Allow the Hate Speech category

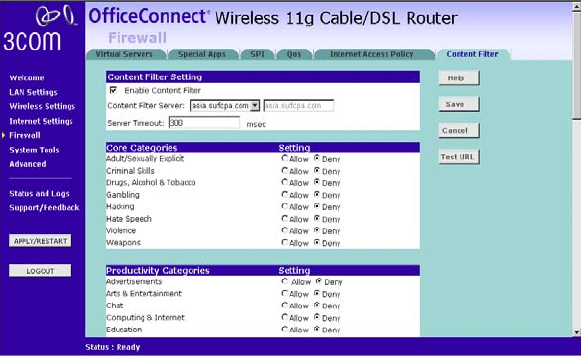click(285, 219)
